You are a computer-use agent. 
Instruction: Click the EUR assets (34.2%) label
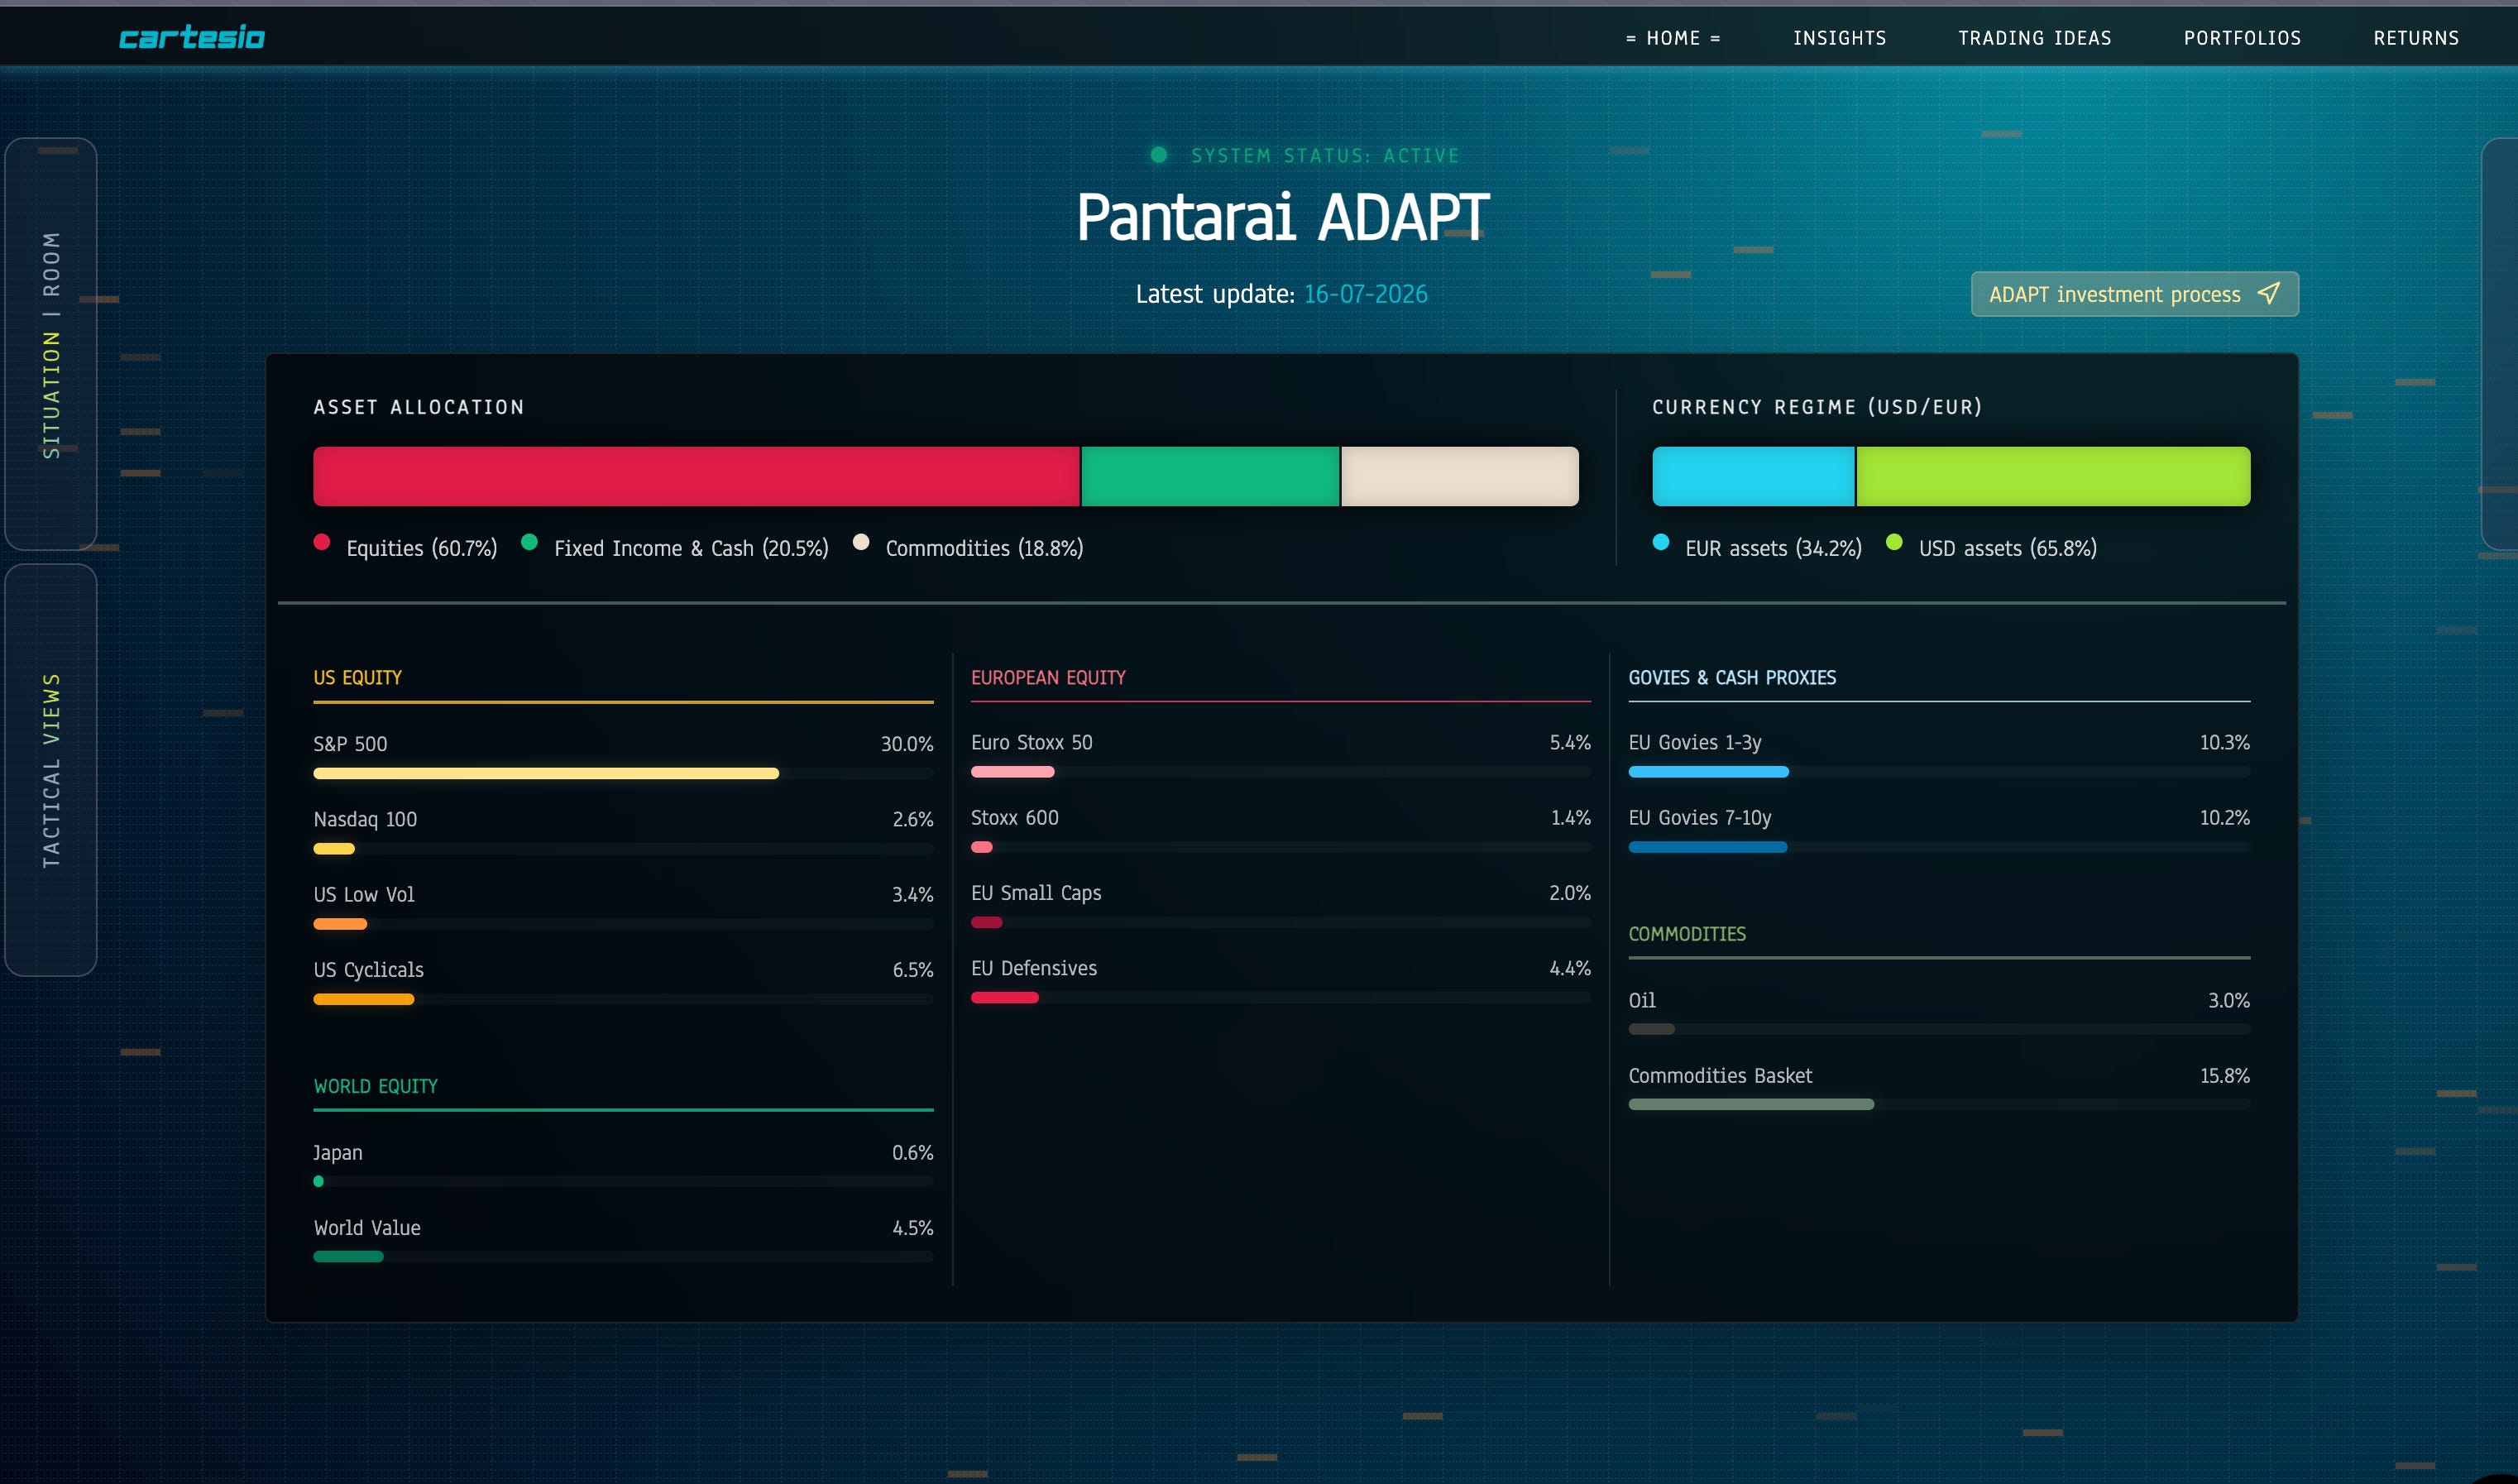[1773, 548]
